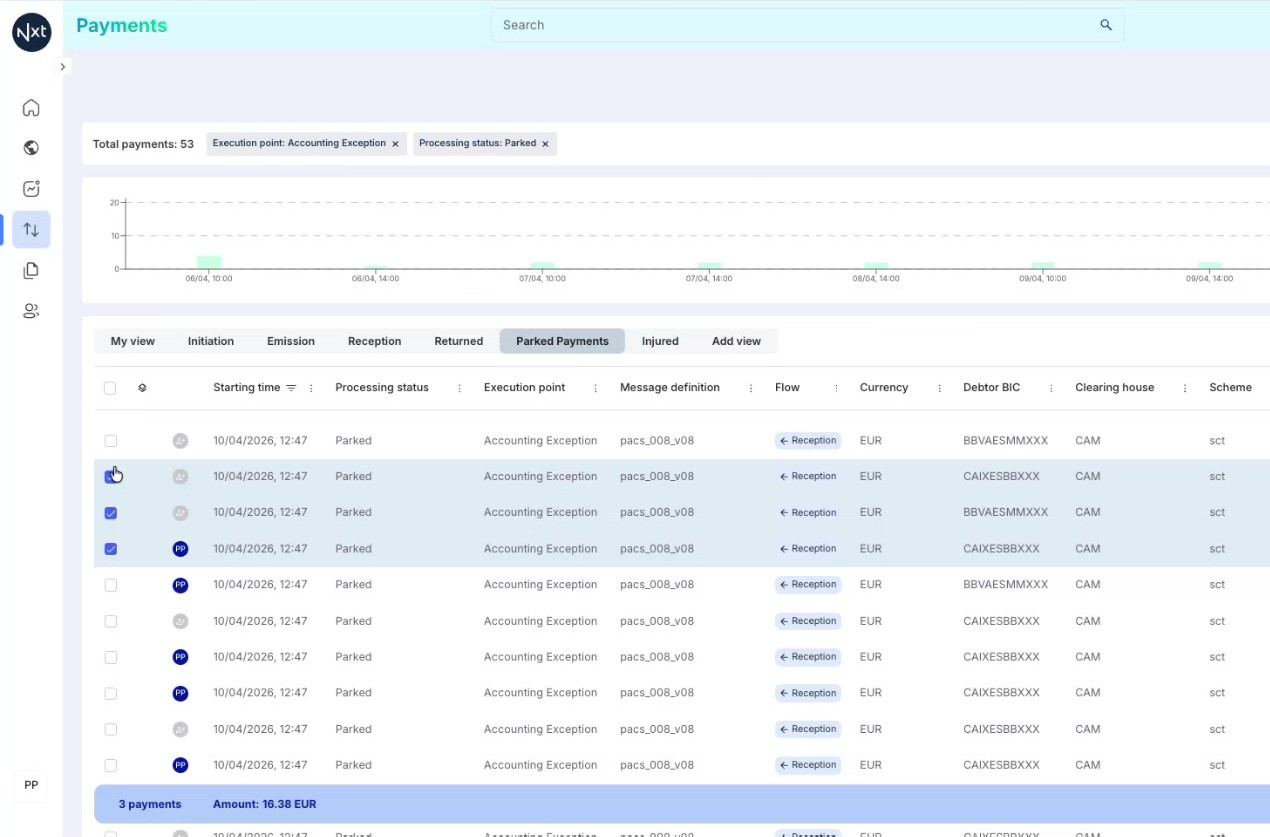The width and height of the screenshot is (1270, 837).
Task: Click the Execution point column header
Action: coord(524,388)
